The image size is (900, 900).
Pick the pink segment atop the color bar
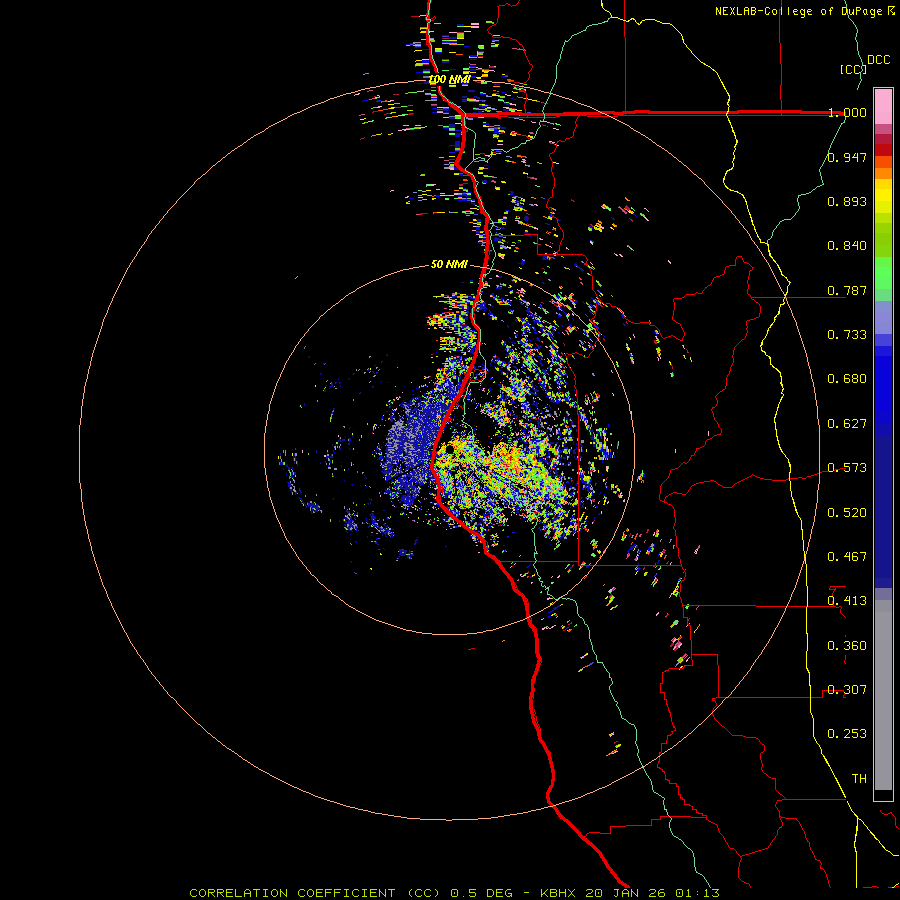[883, 107]
